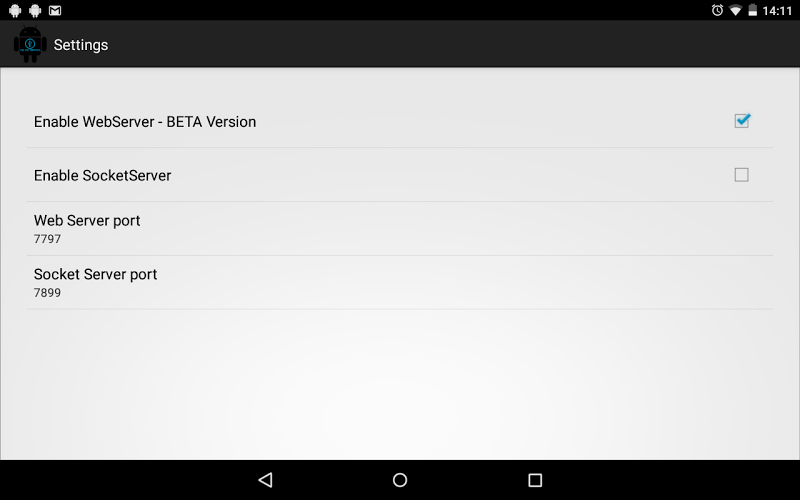Open the Gmail notification icon in status bar
This screenshot has width=800, height=500.
[x=55, y=10]
